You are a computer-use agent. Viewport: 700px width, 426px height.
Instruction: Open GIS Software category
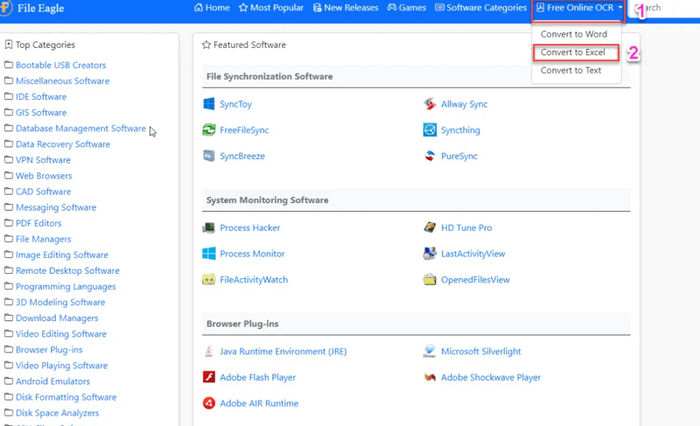[41, 113]
